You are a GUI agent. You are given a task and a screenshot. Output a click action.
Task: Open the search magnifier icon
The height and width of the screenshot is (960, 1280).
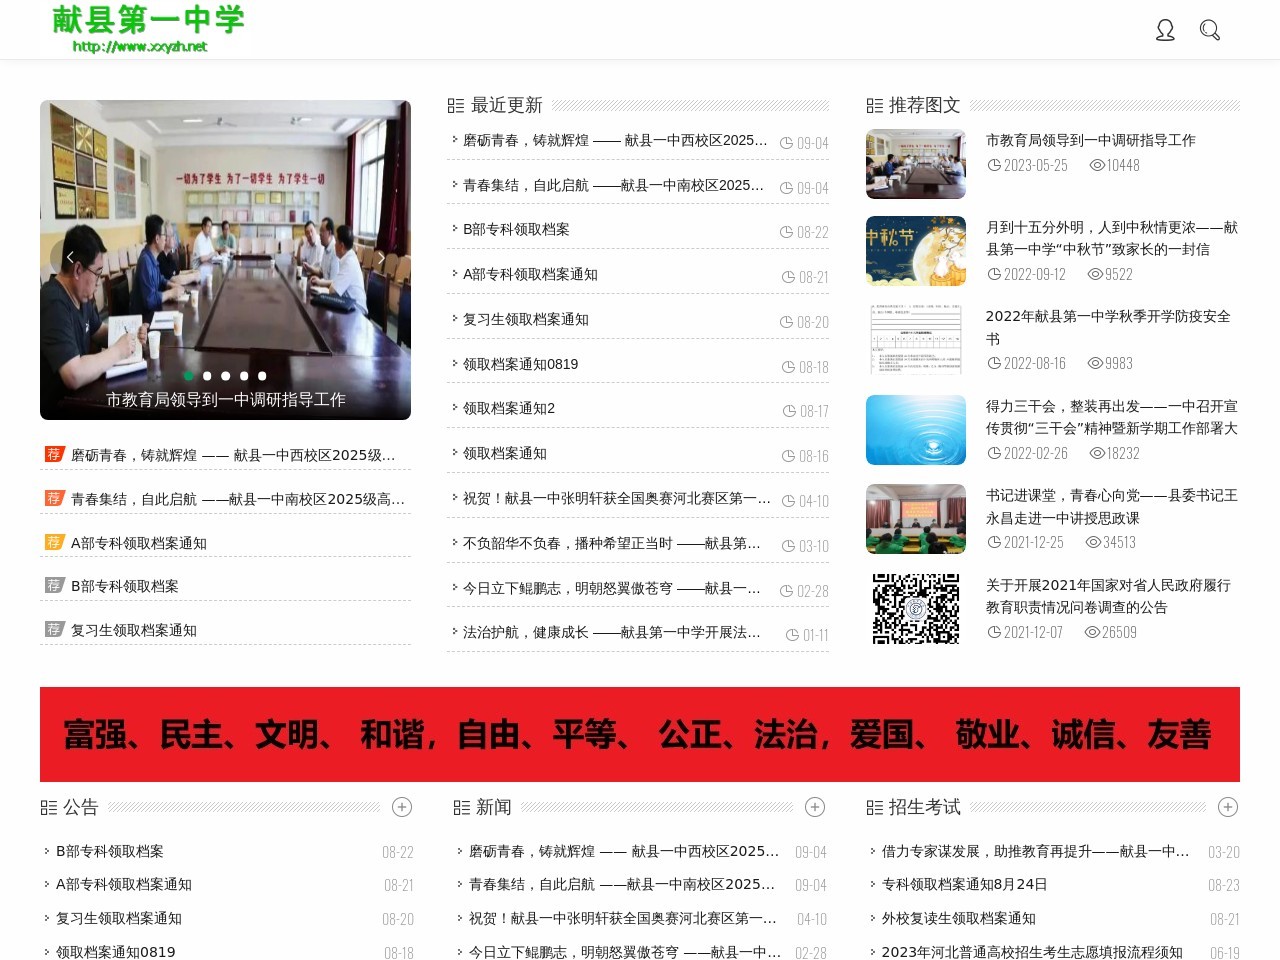coord(1210,31)
